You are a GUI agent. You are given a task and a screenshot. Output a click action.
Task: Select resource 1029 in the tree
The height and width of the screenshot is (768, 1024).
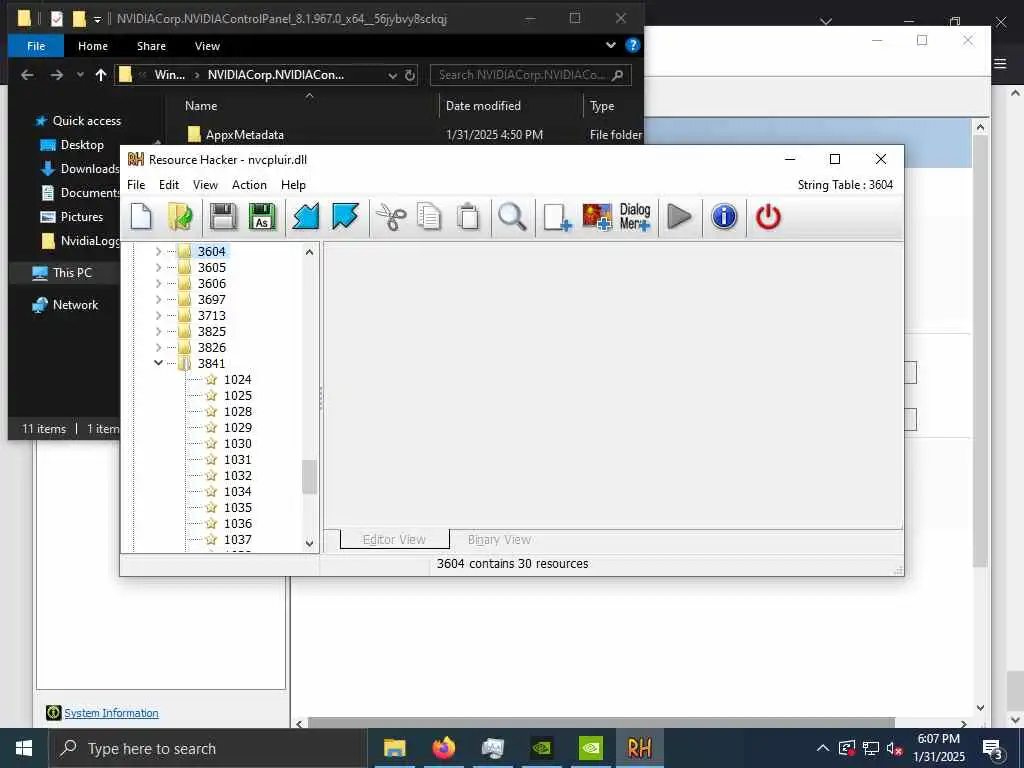237,427
